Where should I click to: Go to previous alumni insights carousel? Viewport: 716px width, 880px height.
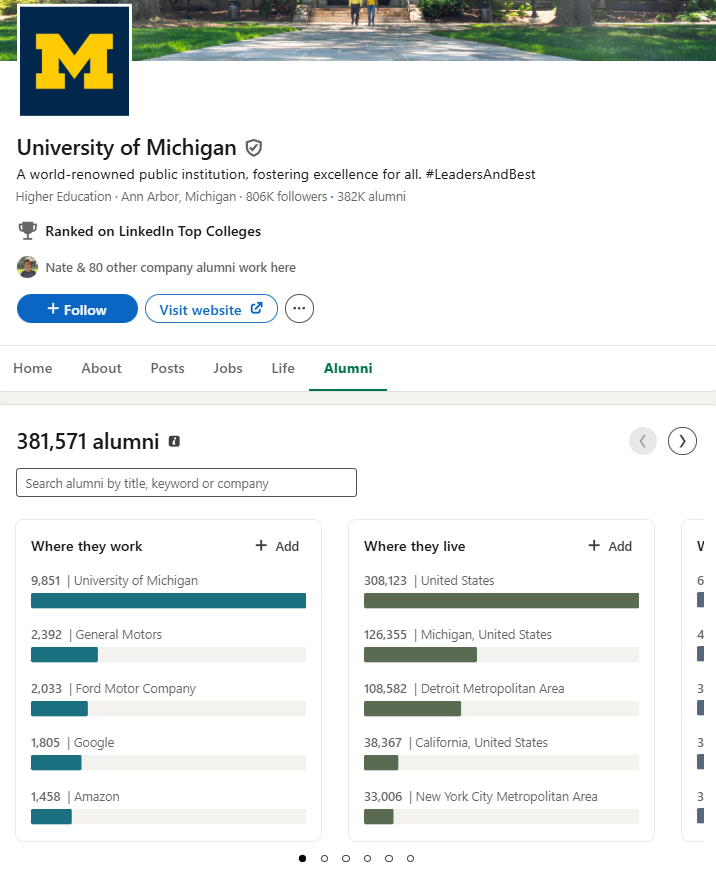point(643,441)
